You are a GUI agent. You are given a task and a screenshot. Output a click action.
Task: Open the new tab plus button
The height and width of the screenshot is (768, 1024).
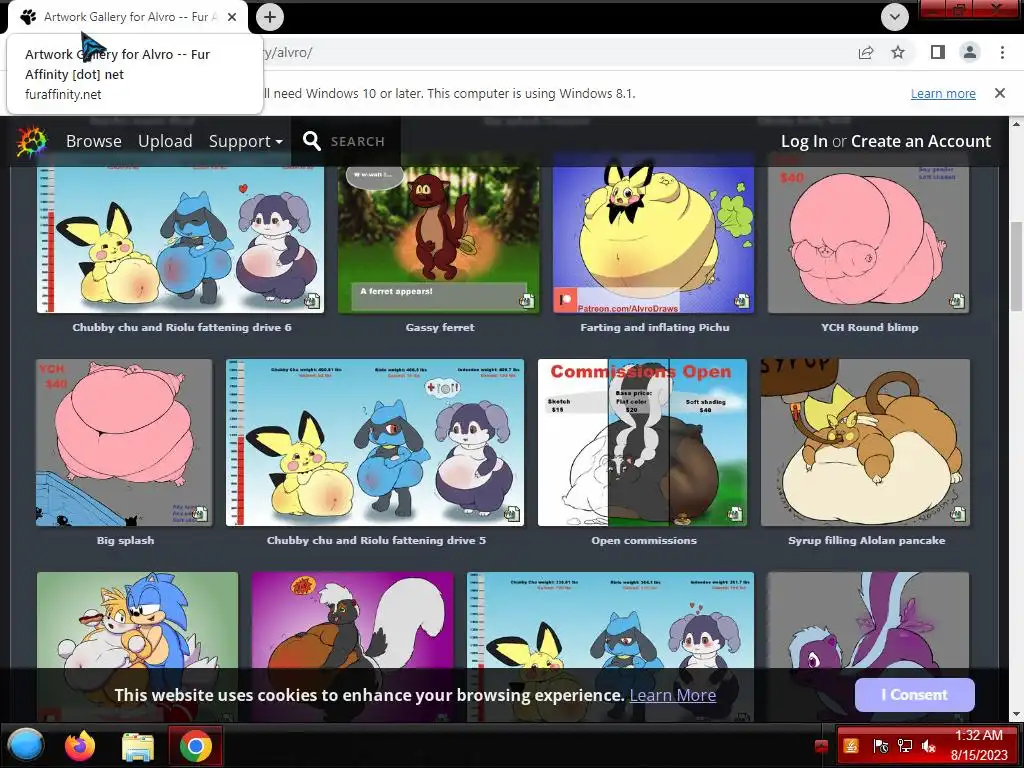(270, 17)
